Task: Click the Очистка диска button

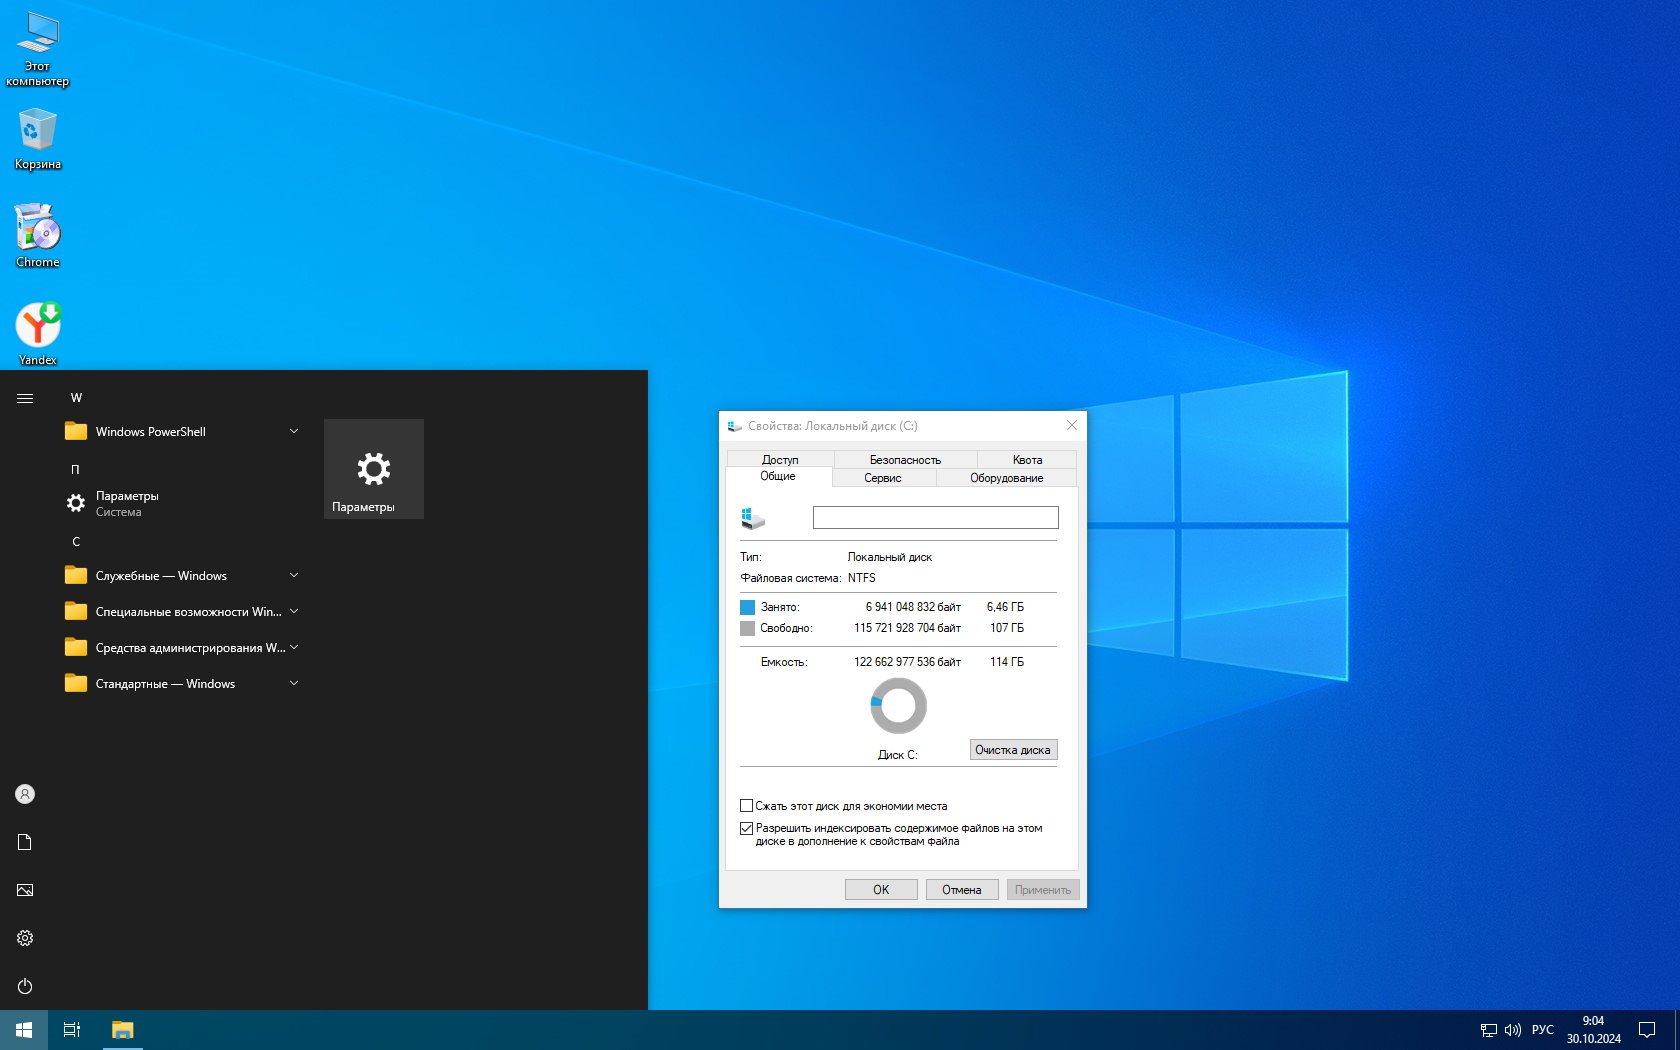Action: point(1012,750)
